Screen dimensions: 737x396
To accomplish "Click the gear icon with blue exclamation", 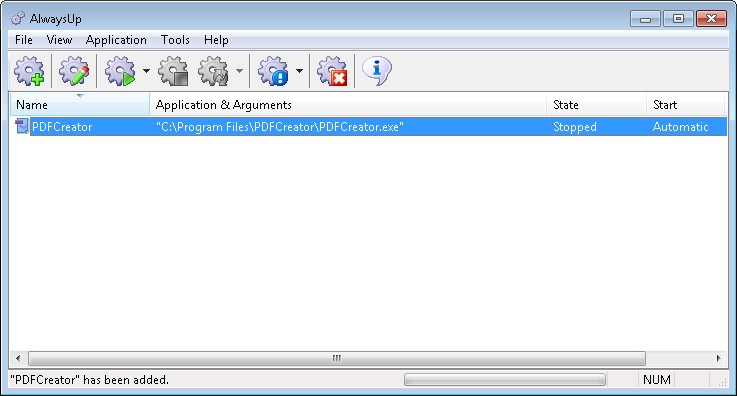I will (273, 71).
